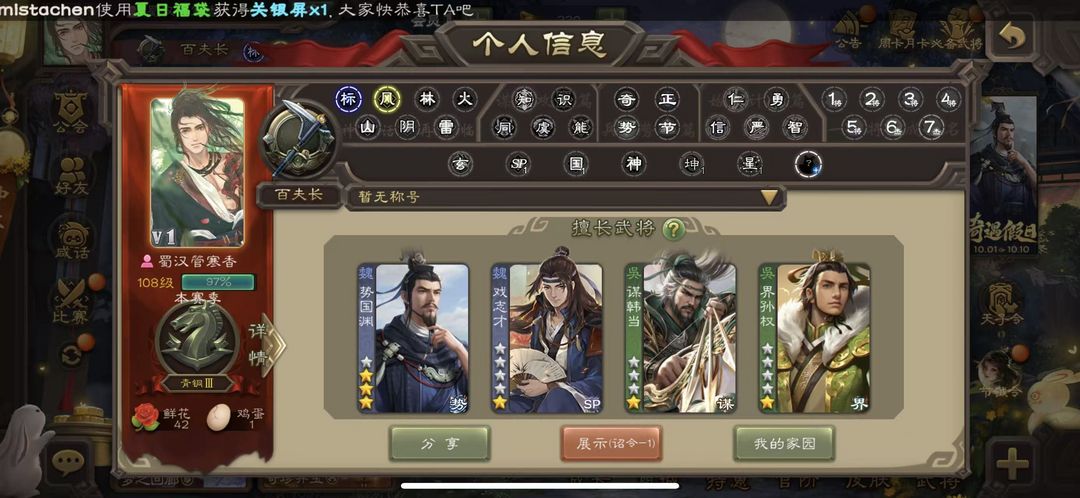Expand the 详情 details arrow

(x=266, y=346)
